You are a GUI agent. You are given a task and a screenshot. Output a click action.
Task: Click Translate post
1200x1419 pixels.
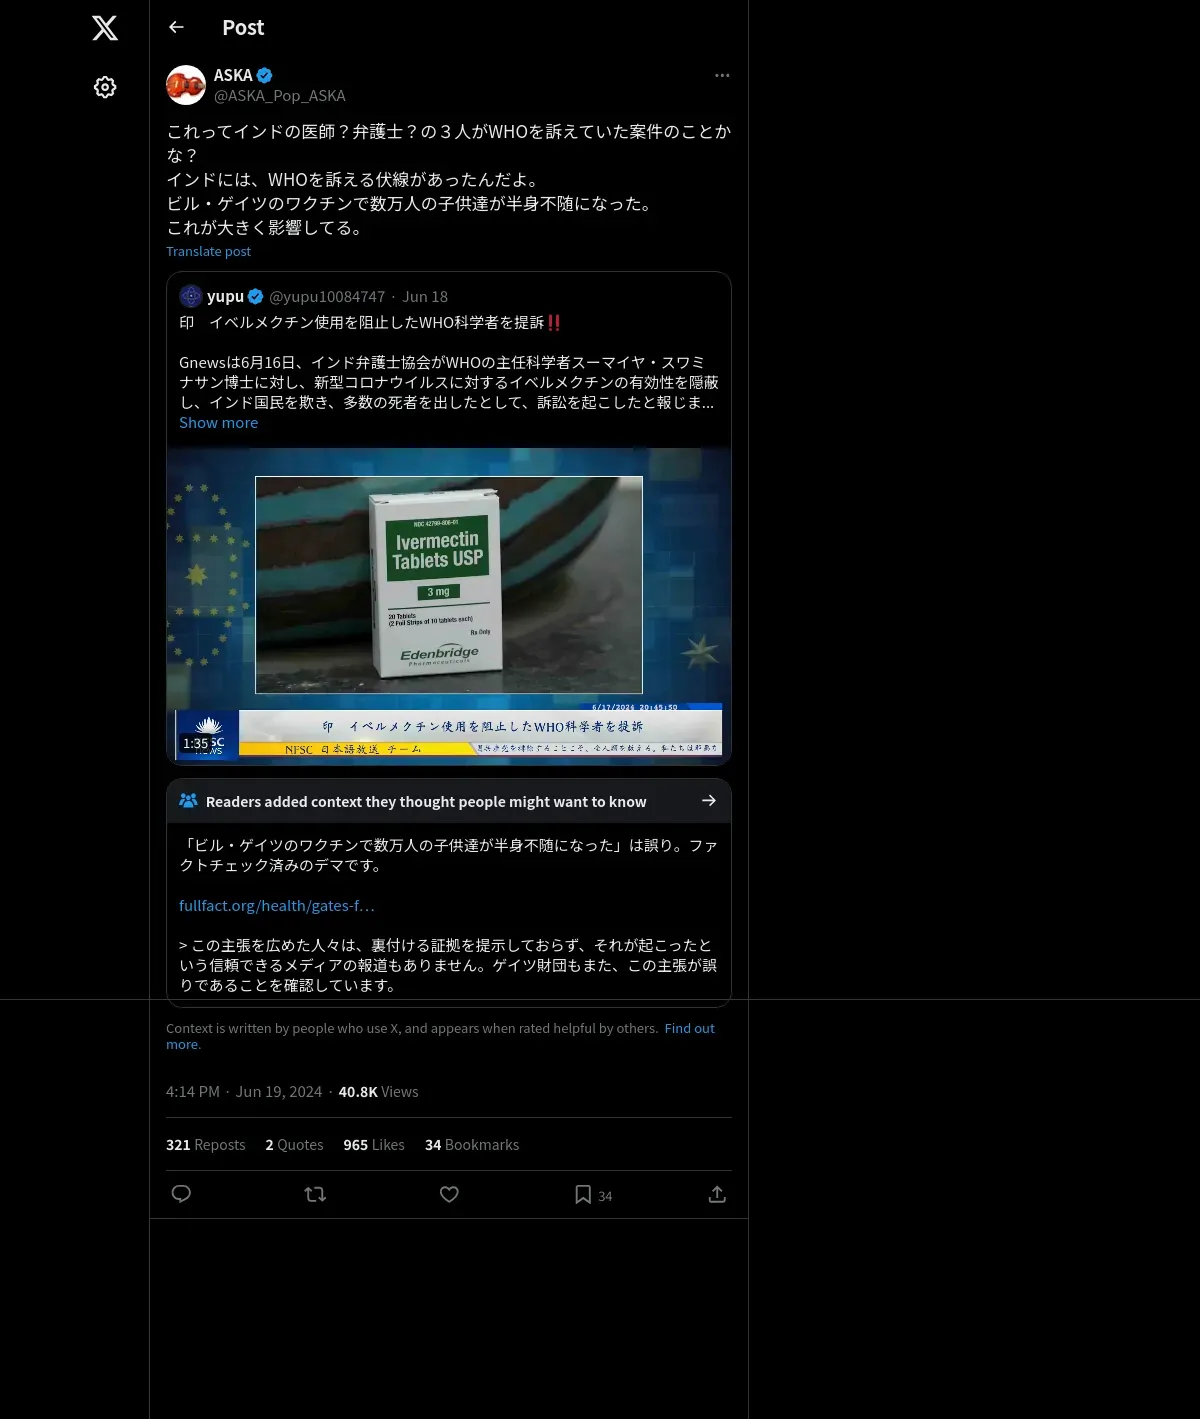pos(208,251)
